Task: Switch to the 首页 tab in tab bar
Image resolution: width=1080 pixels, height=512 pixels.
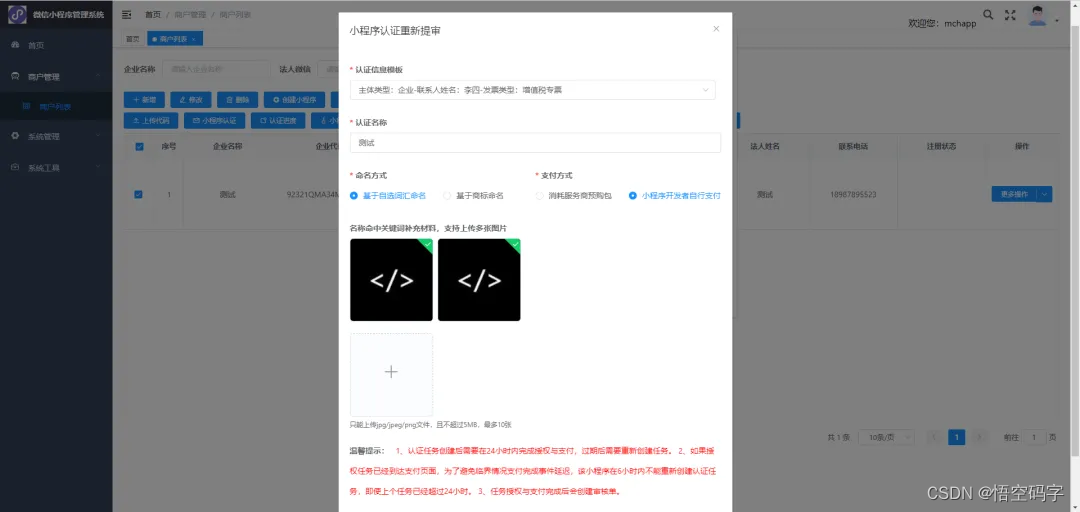Action: coord(132,39)
